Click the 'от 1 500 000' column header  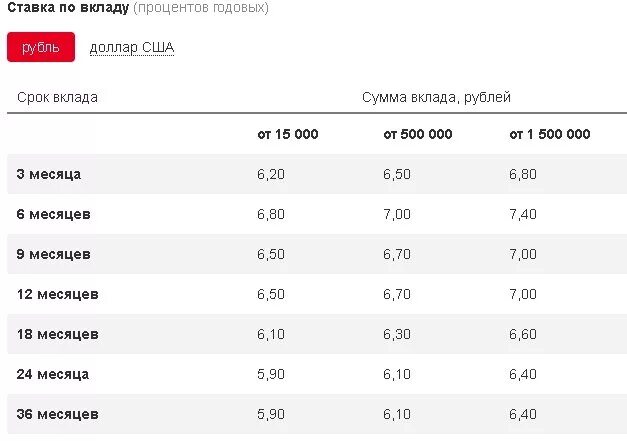point(549,134)
